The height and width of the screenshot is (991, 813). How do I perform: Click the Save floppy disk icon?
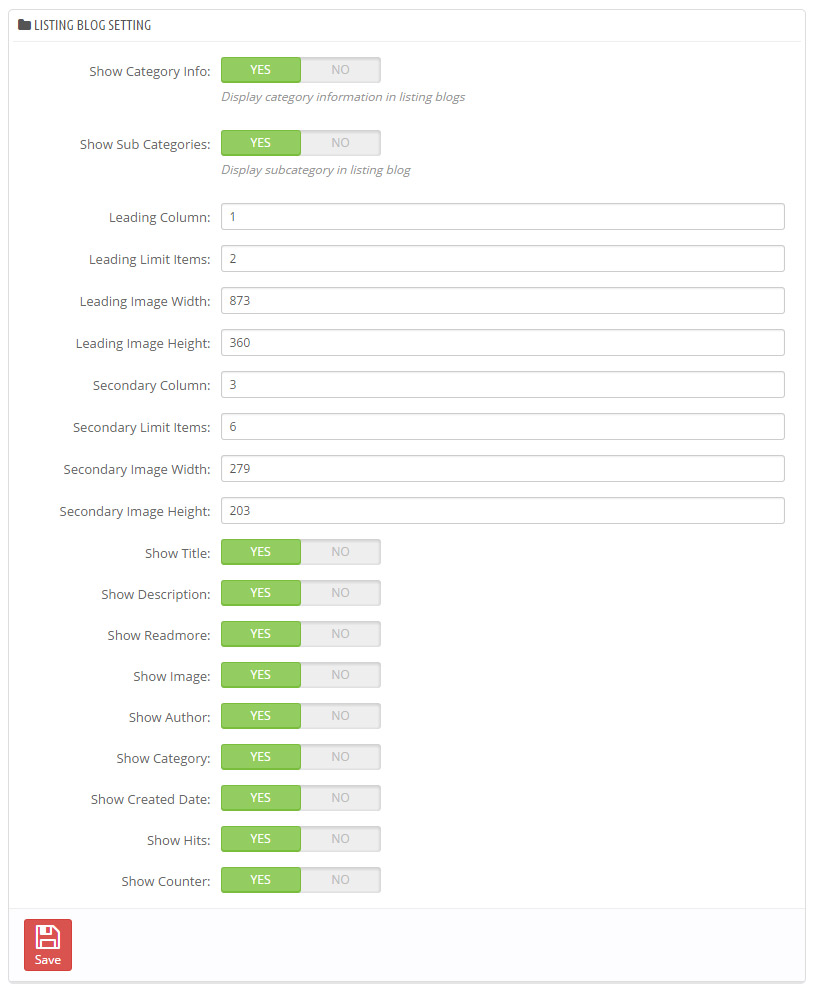coord(47,937)
